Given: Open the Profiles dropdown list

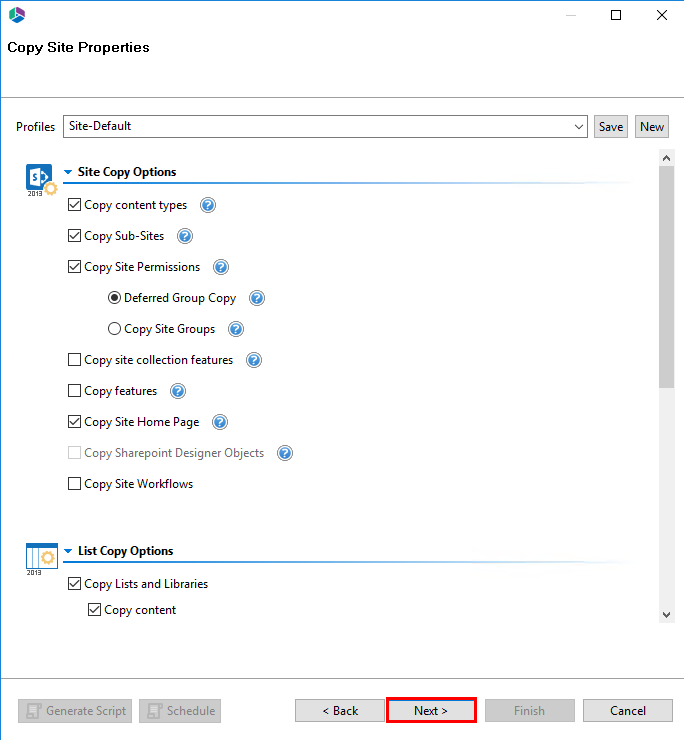Looking at the screenshot, I should [580, 127].
